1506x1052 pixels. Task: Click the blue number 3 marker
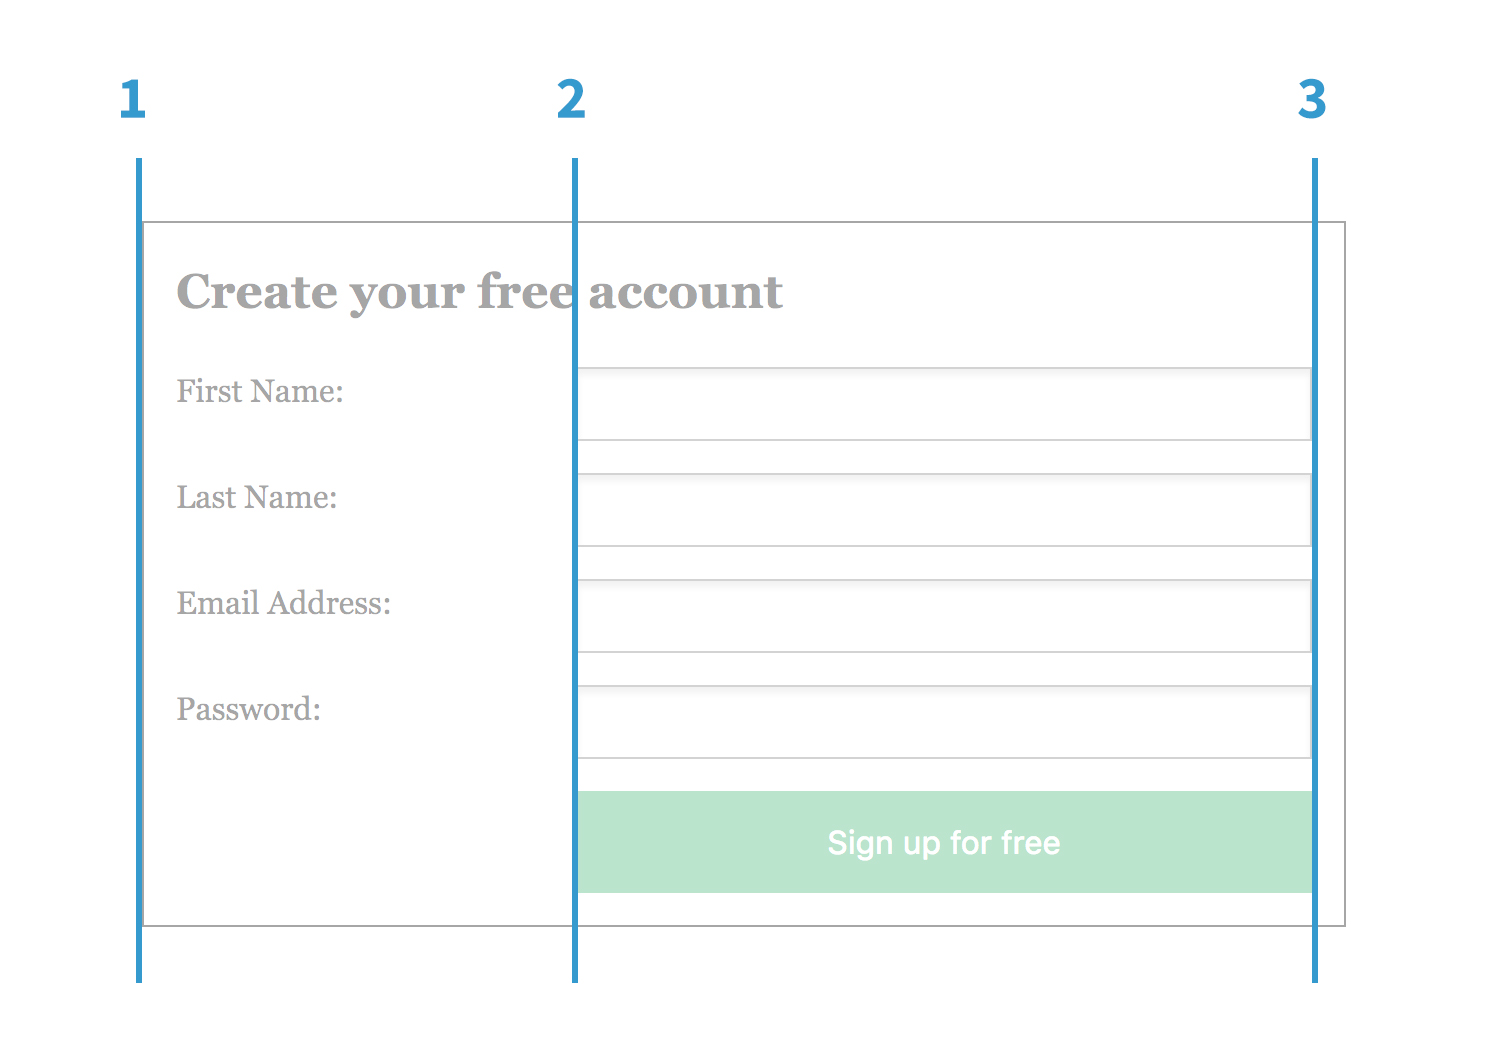pos(1312,100)
